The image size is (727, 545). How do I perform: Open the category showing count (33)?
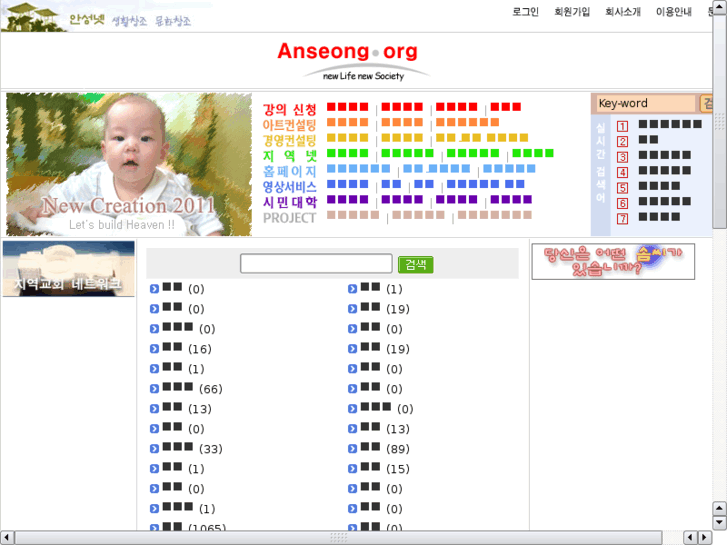coord(192,448)
